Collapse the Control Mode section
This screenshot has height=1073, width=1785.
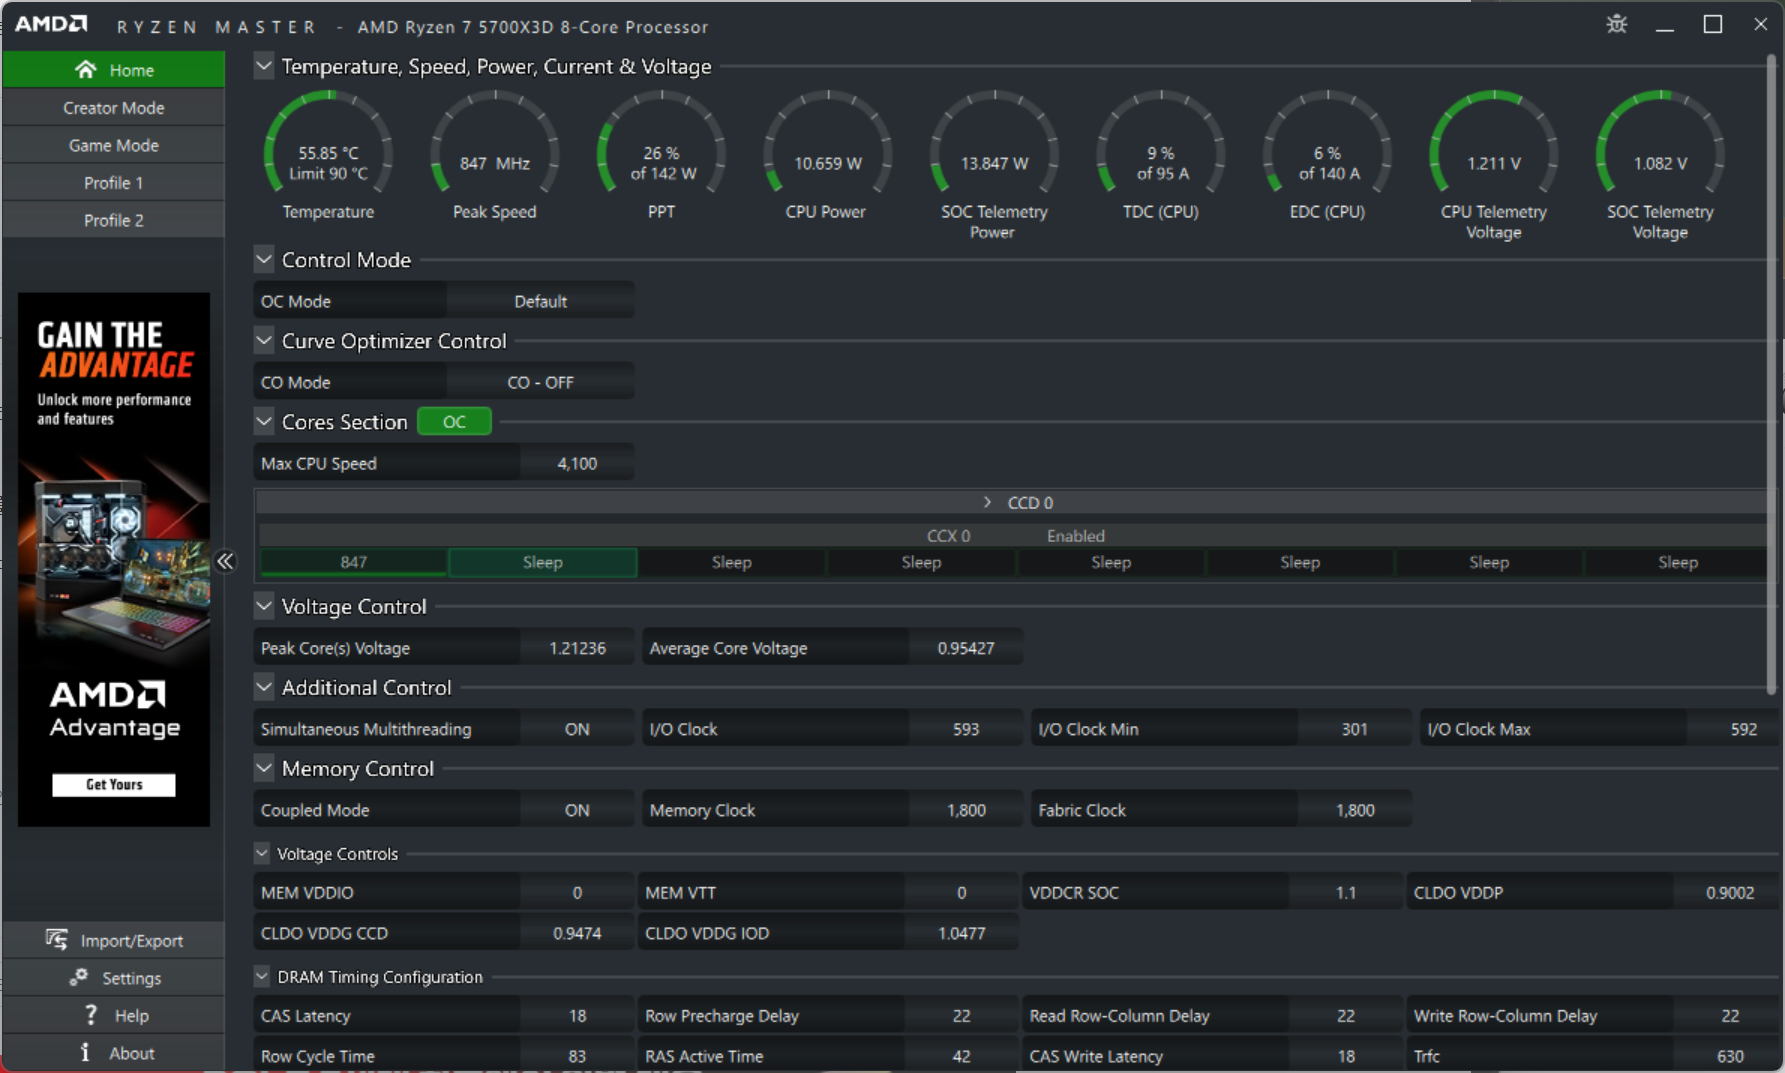pyautogui.click(x=264, y=260)
